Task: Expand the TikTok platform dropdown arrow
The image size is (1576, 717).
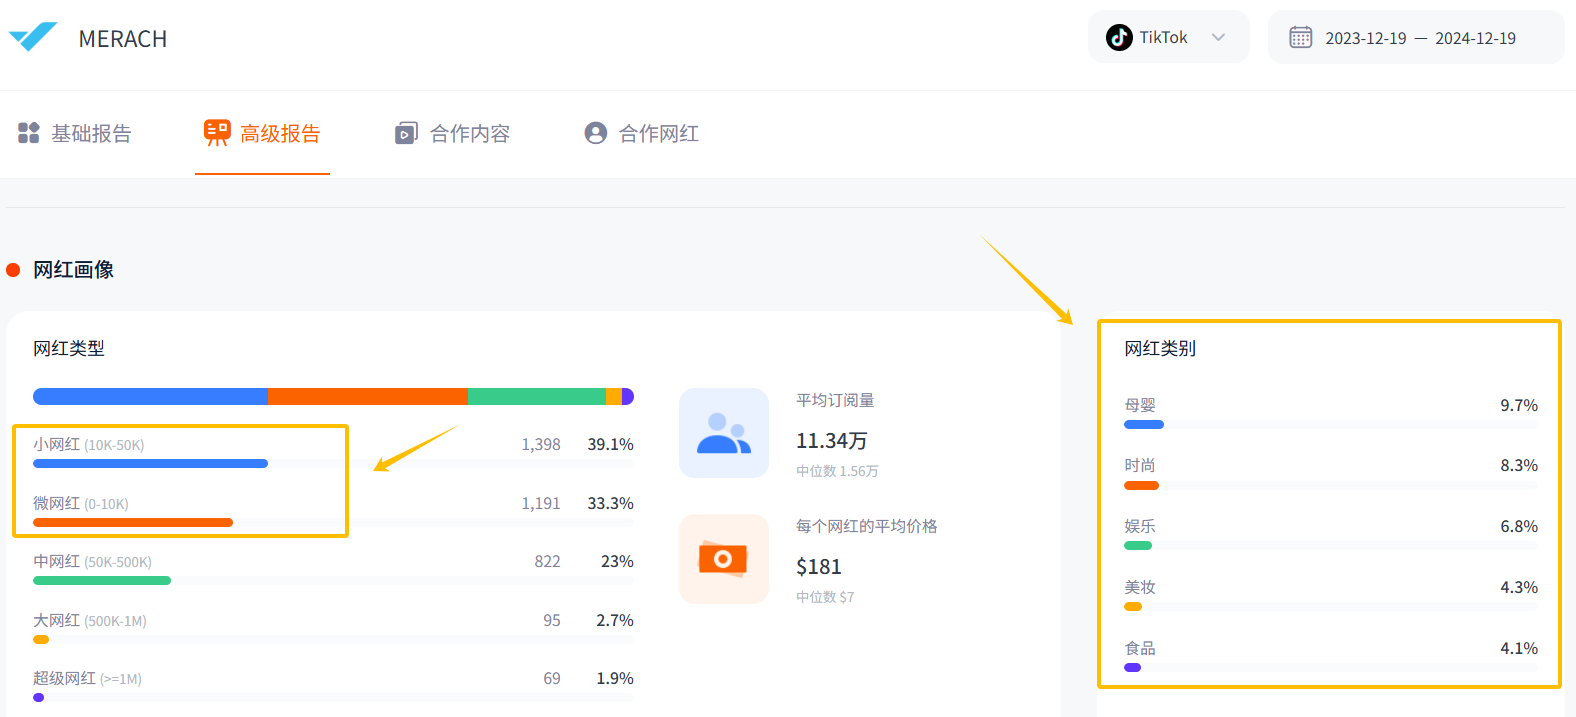Action: pos(1218,38)
